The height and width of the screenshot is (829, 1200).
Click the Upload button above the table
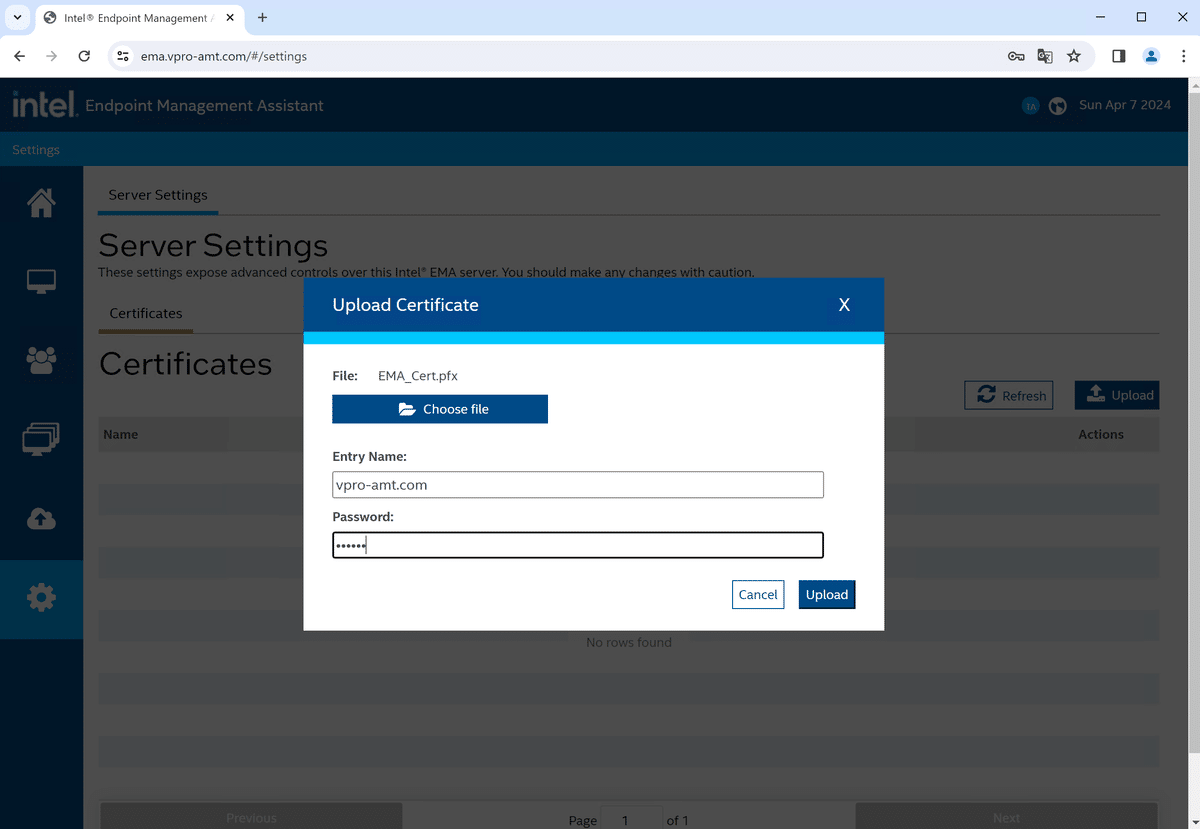point(1116,395)
